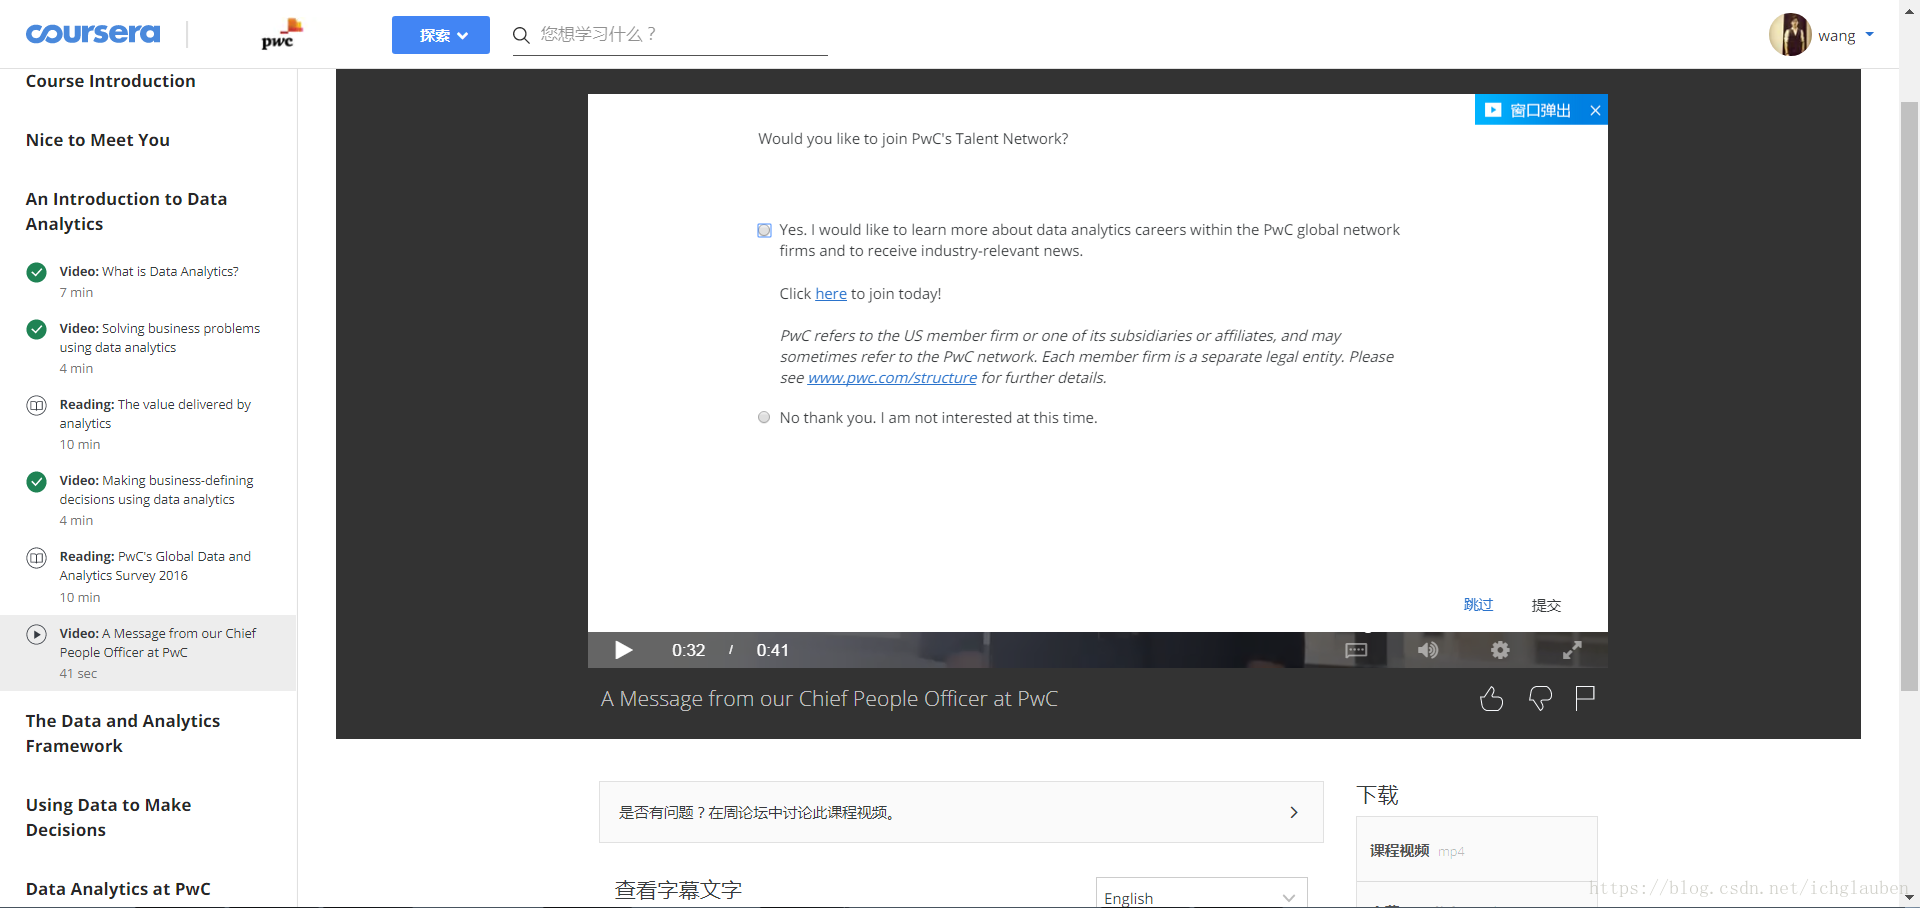Screen dimensions: 1920x908
Task: Click reading icon beside PwC's Global Data Survey
Action: 36,558
